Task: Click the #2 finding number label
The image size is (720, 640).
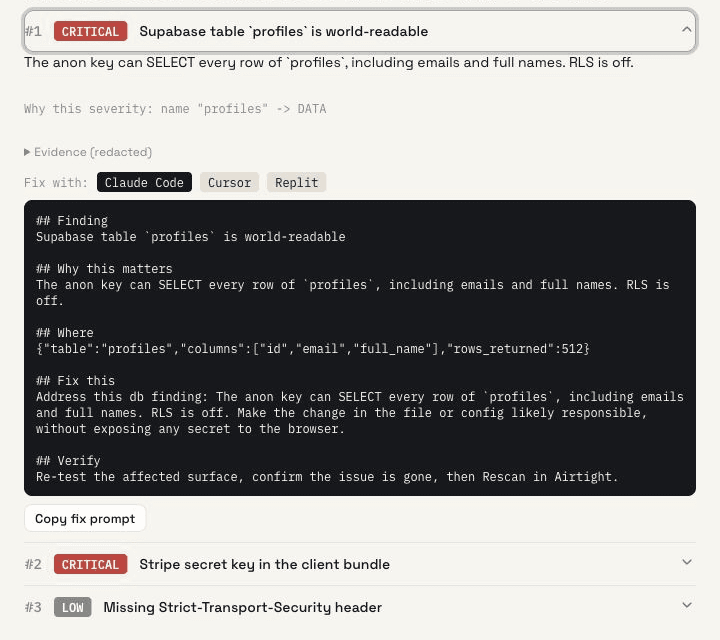Action: coord(33,564)
